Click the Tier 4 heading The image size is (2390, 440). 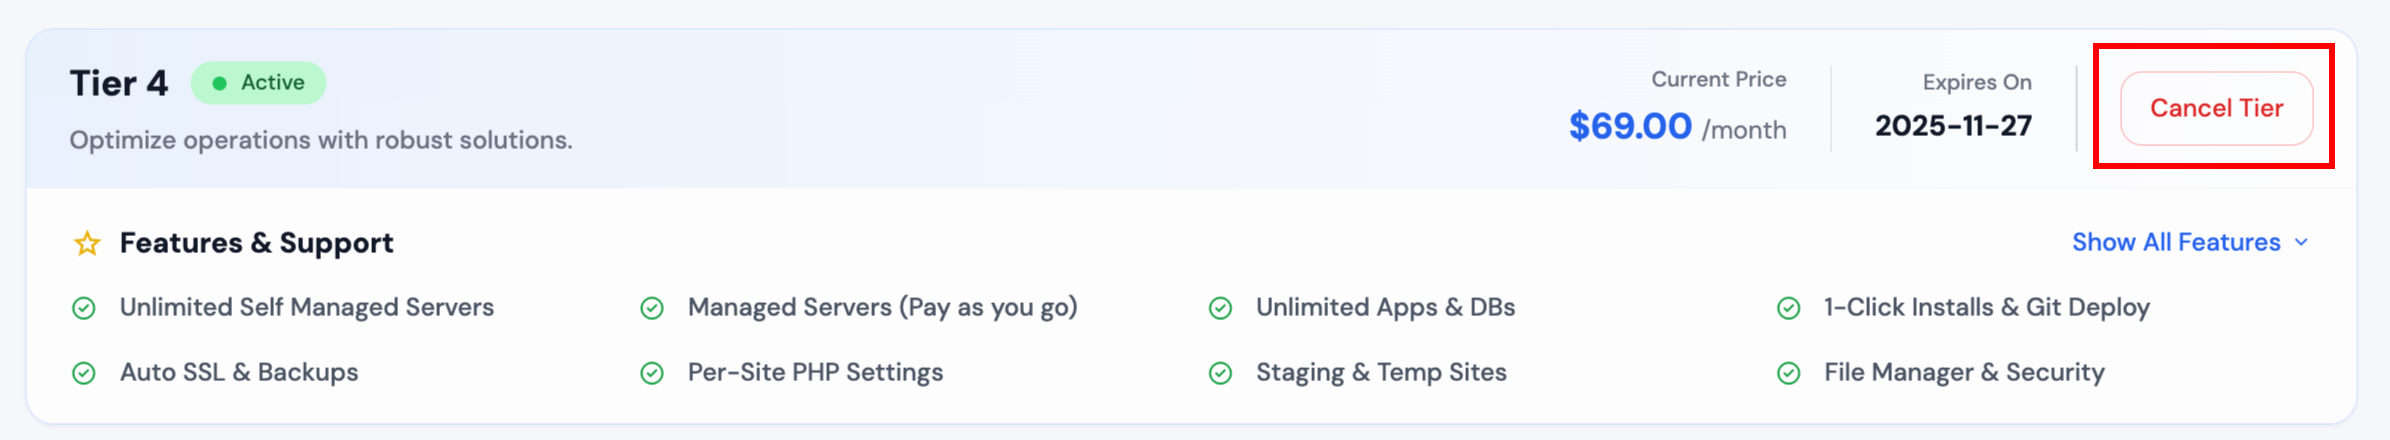(x=119, y=83)
